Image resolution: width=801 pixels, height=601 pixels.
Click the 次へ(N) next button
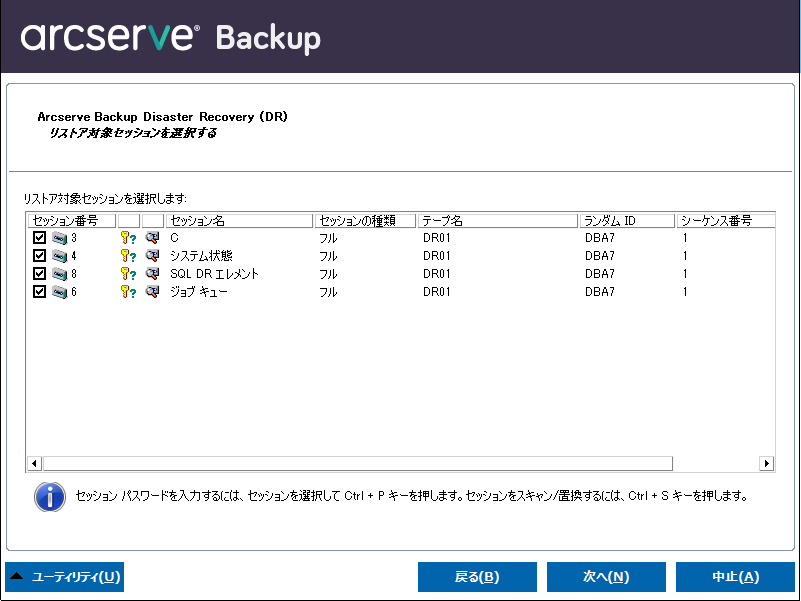[606, 577]
